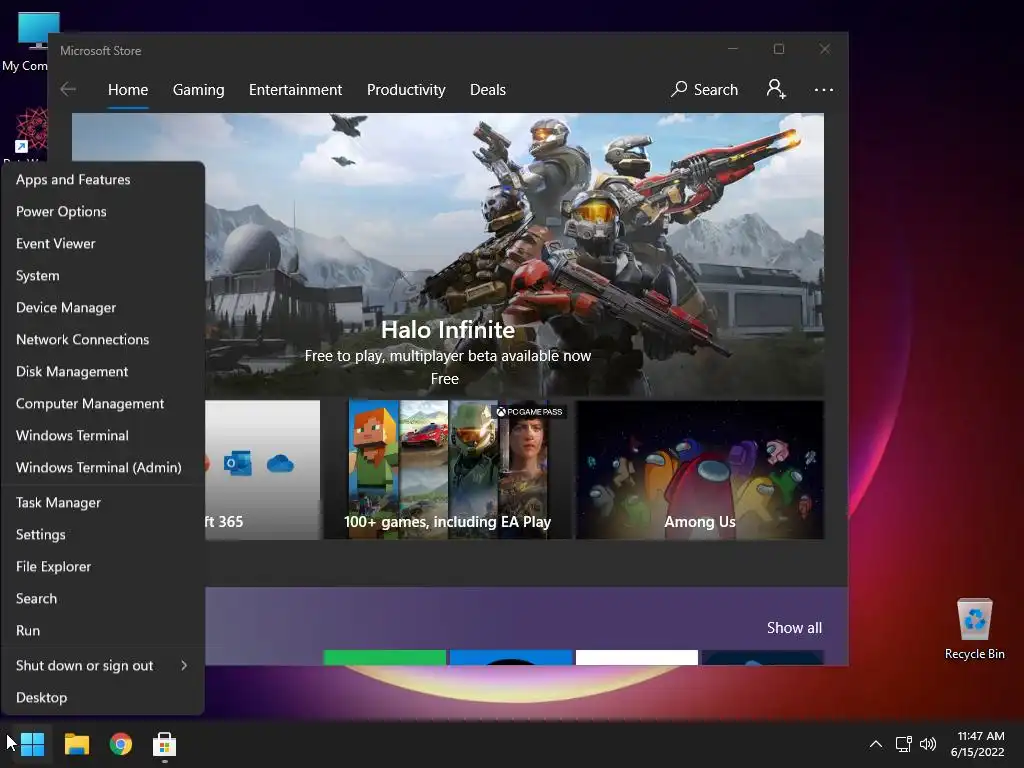Open the network status tray icon

click(x=903, y=744)
